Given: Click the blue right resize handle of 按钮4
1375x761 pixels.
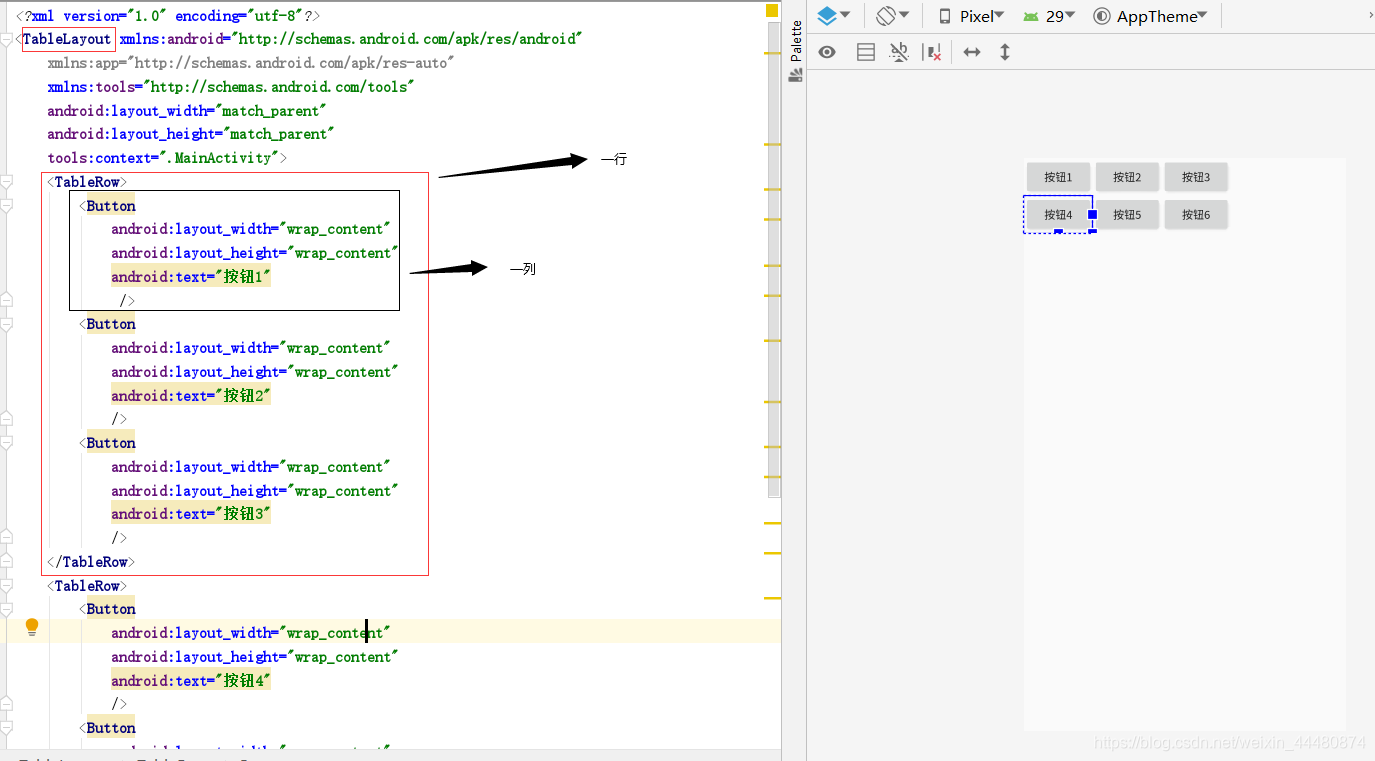Looking at the screenshot, I should pyautogui.click(x=1093, y=214).
